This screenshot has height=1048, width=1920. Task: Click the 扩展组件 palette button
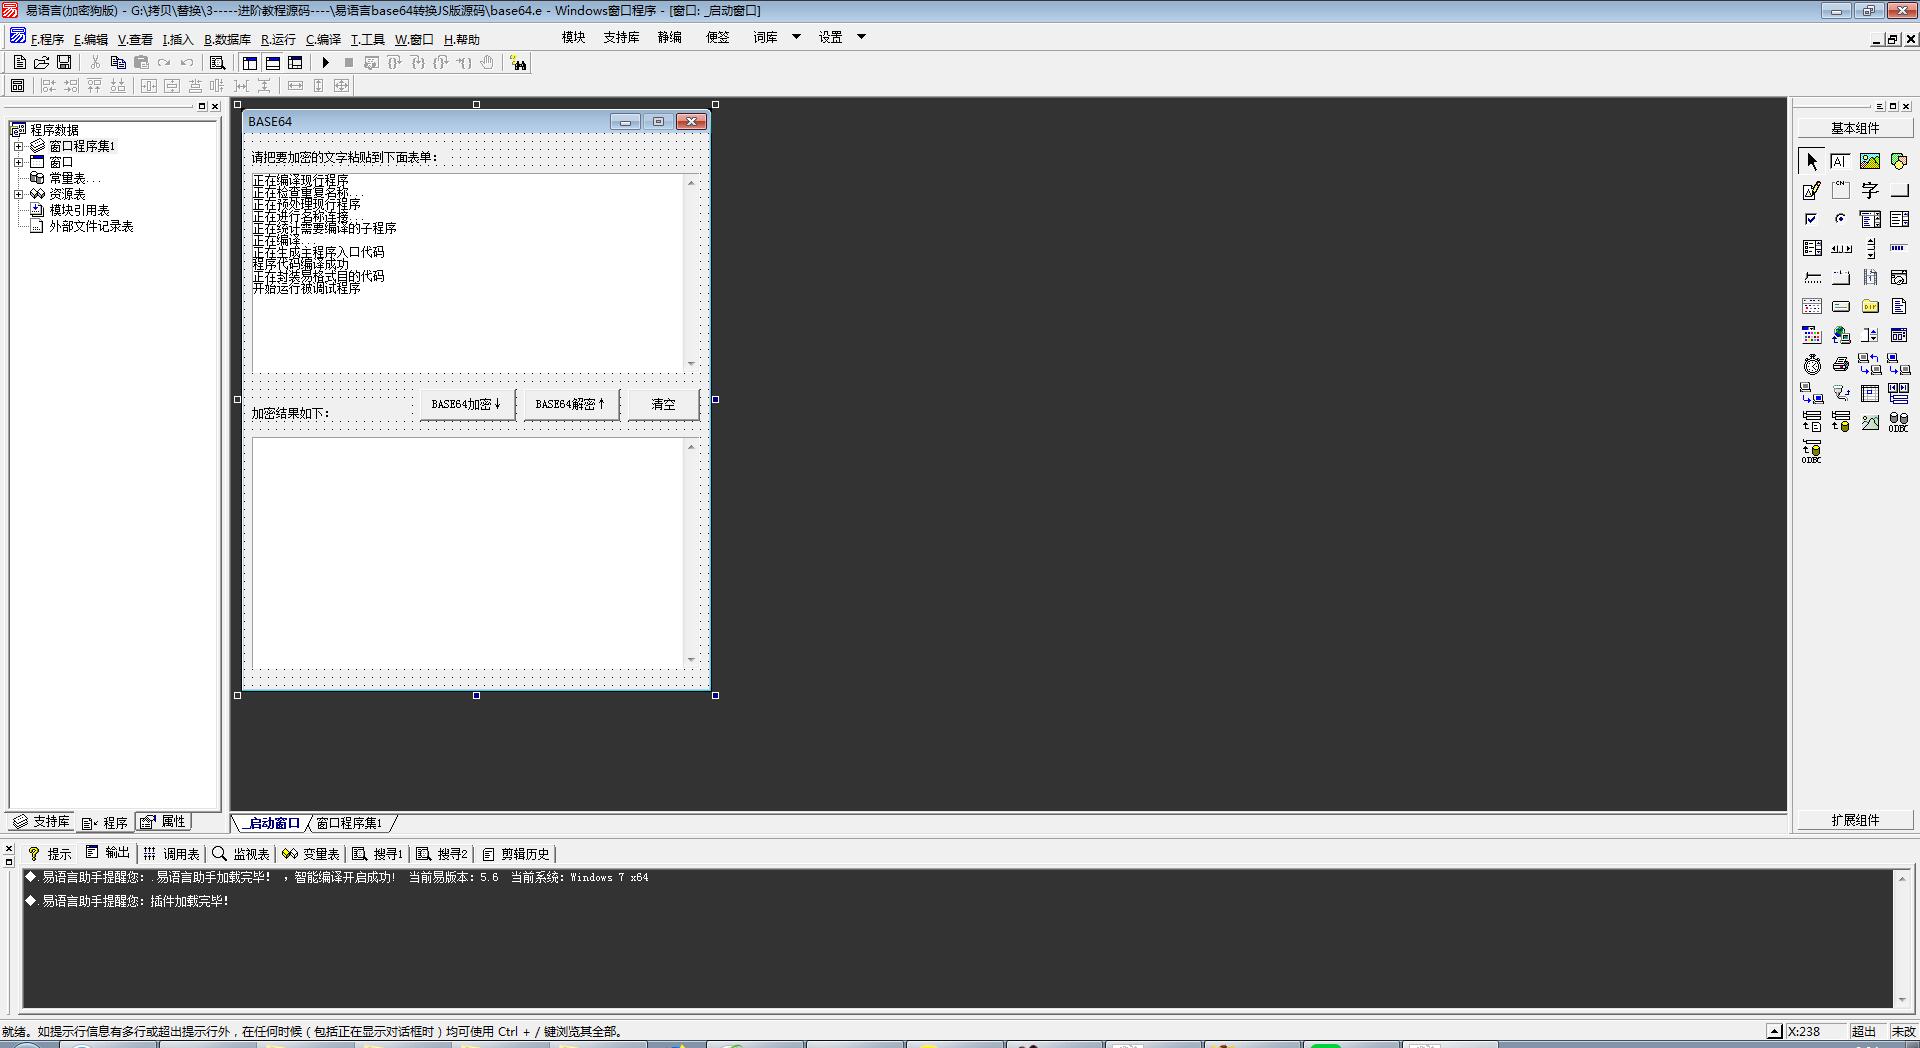pyautogui.click(x=1855, y=820)
